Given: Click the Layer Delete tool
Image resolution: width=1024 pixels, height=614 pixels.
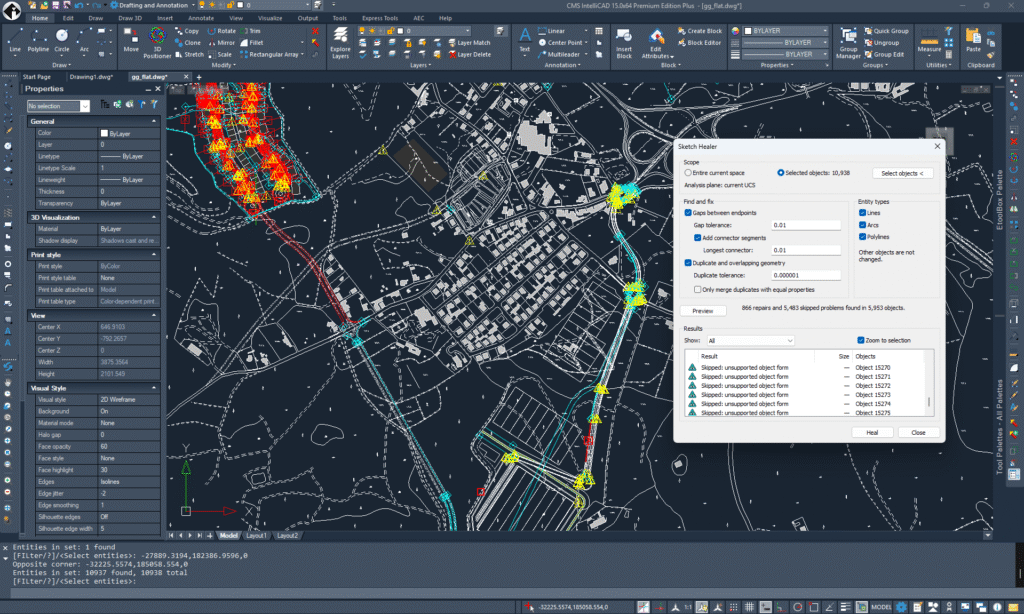Looking at the screenshot, I should [x=470, y=54].
